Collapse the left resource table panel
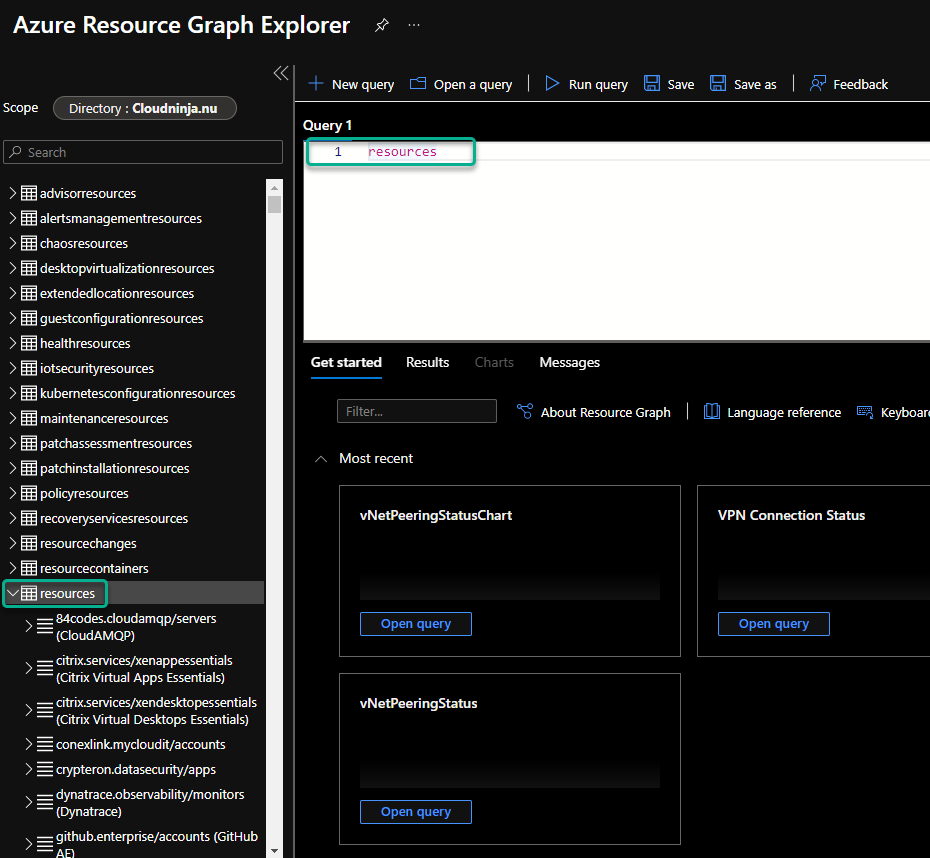Screen dimensions: 930x858 pyautogui.click(x=281, y=73)
